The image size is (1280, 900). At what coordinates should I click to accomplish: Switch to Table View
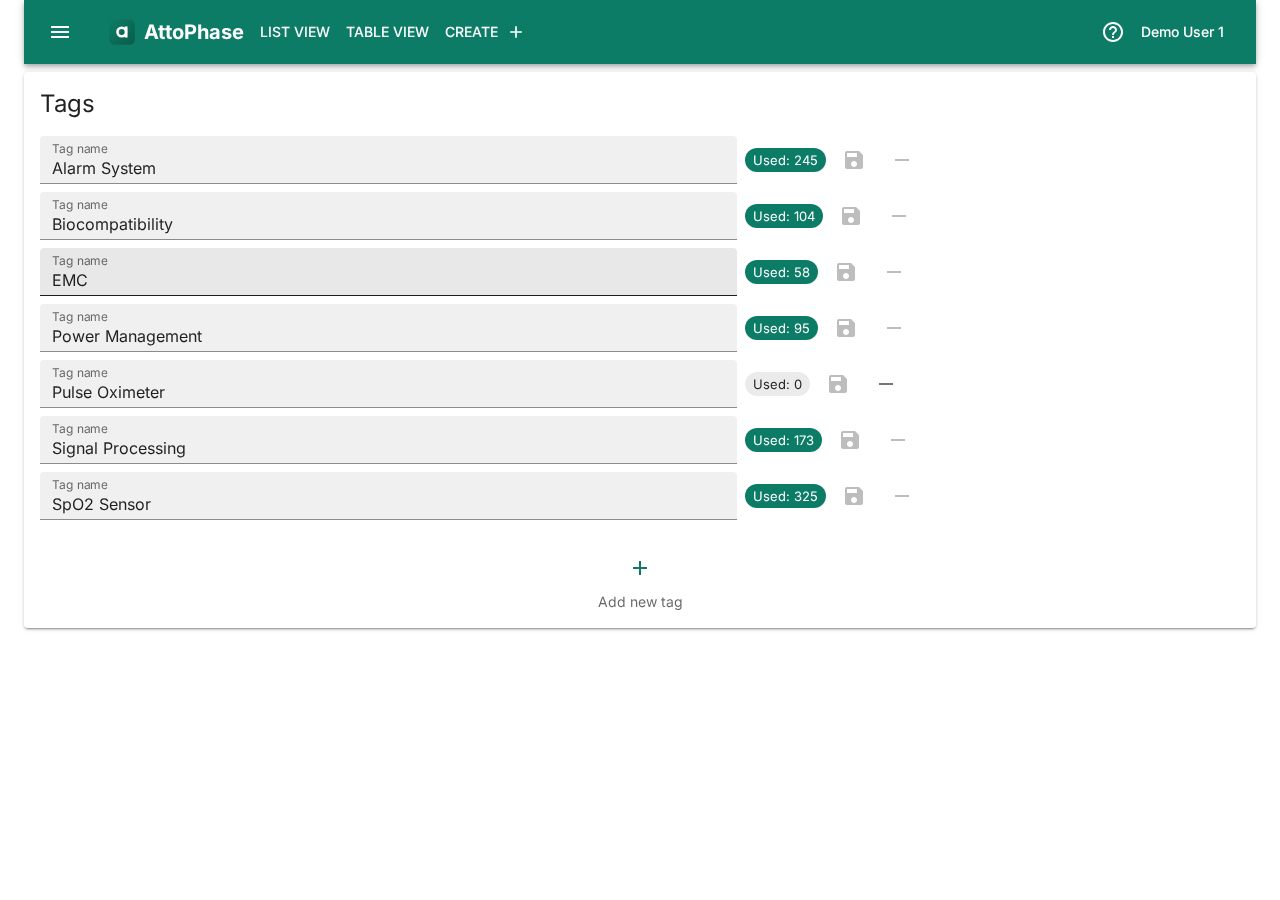[x=387, y=31]
